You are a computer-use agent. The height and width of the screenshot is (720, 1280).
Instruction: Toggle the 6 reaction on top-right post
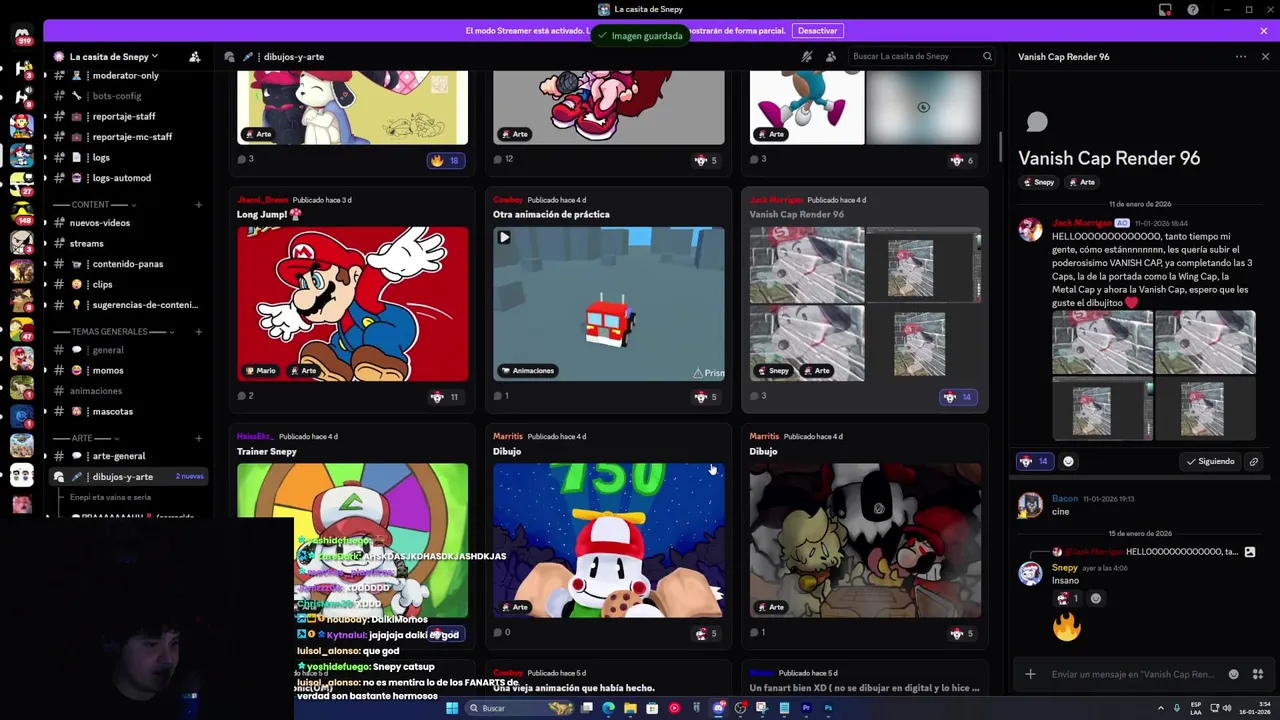963,160
